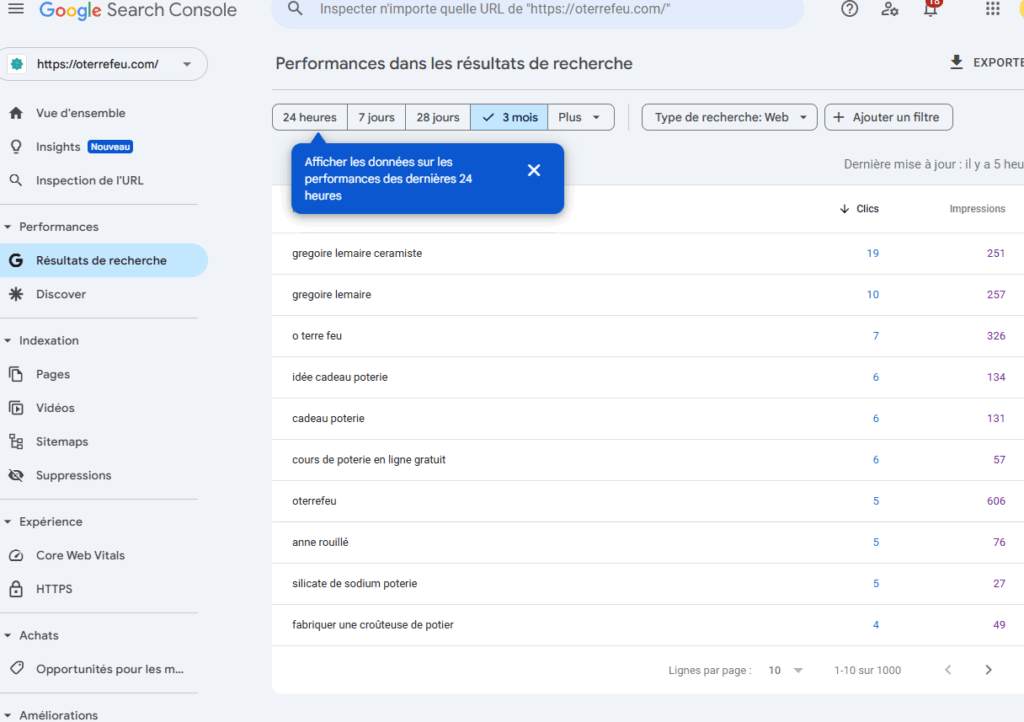Go to next page of results
1024x722 pixels.
point(988,670)
